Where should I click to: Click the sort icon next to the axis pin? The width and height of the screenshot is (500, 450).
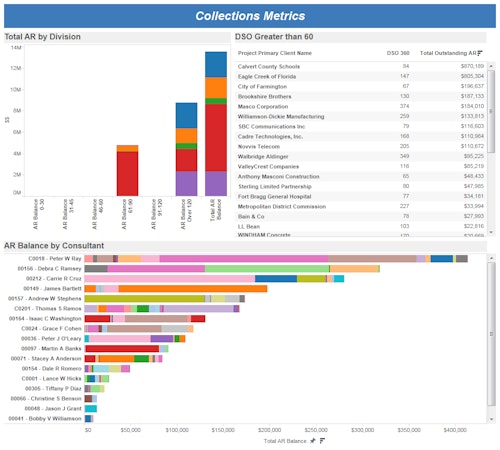click(x=322, y=441)
